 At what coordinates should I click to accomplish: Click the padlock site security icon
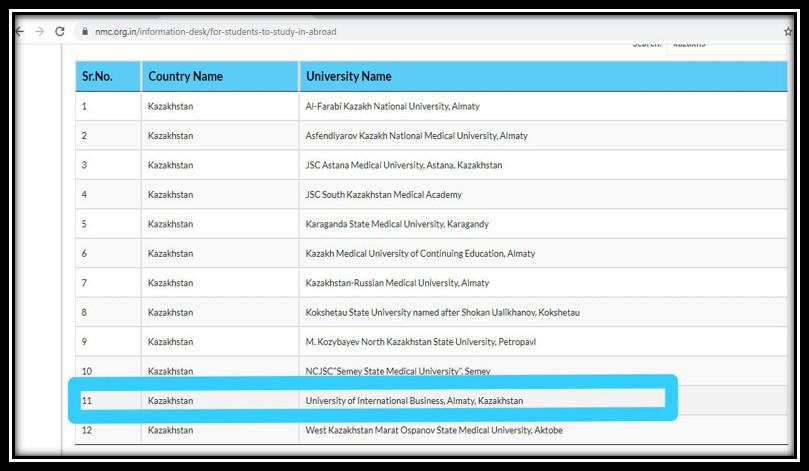pos(84,32)
